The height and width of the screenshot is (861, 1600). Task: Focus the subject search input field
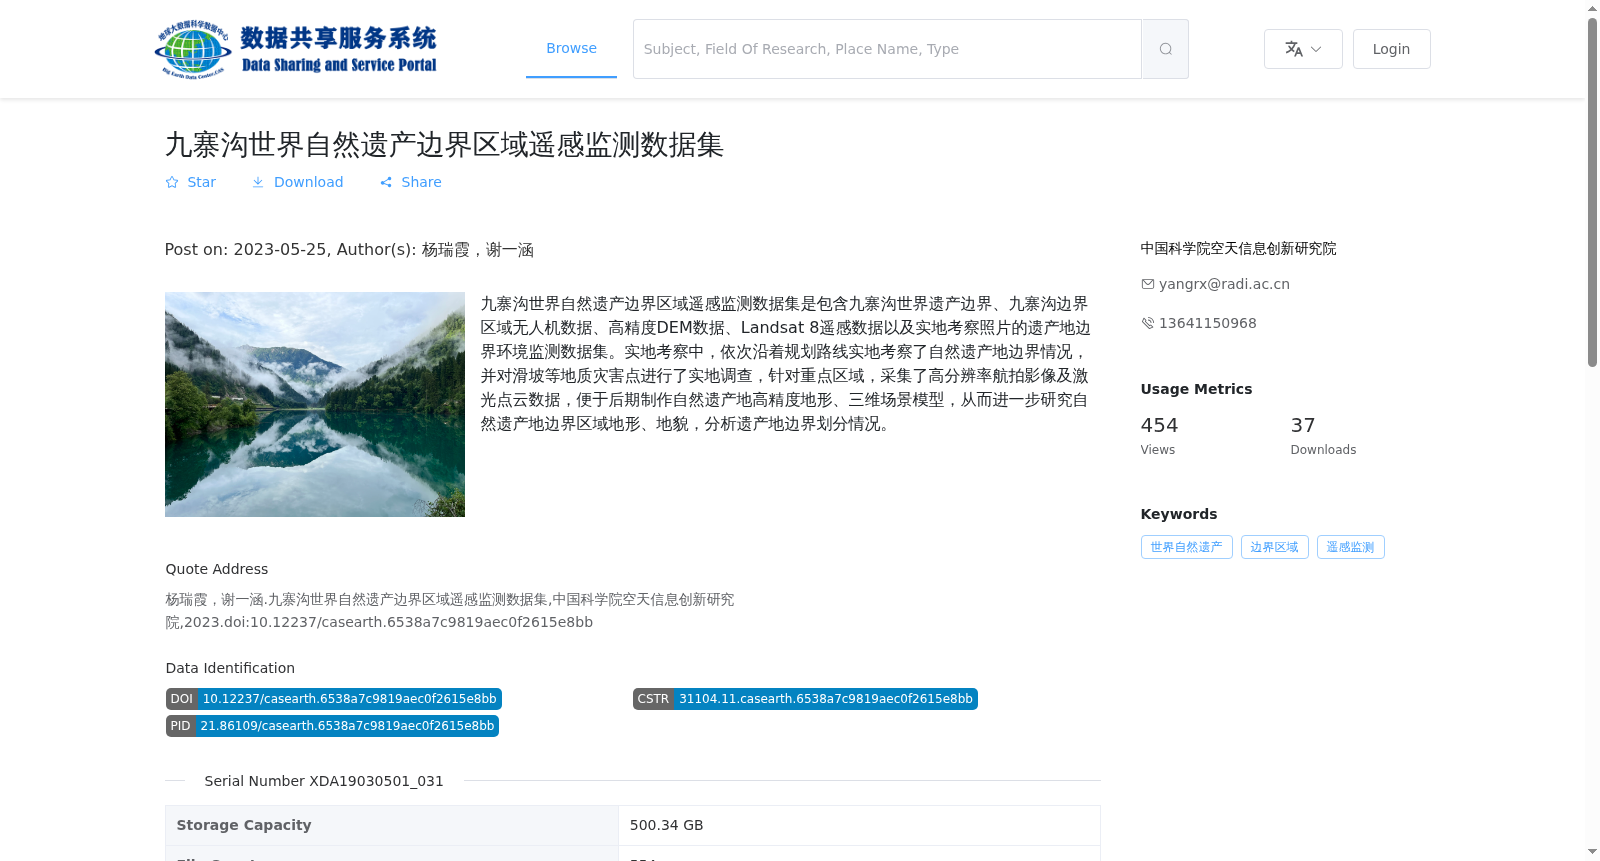point(887,49)
